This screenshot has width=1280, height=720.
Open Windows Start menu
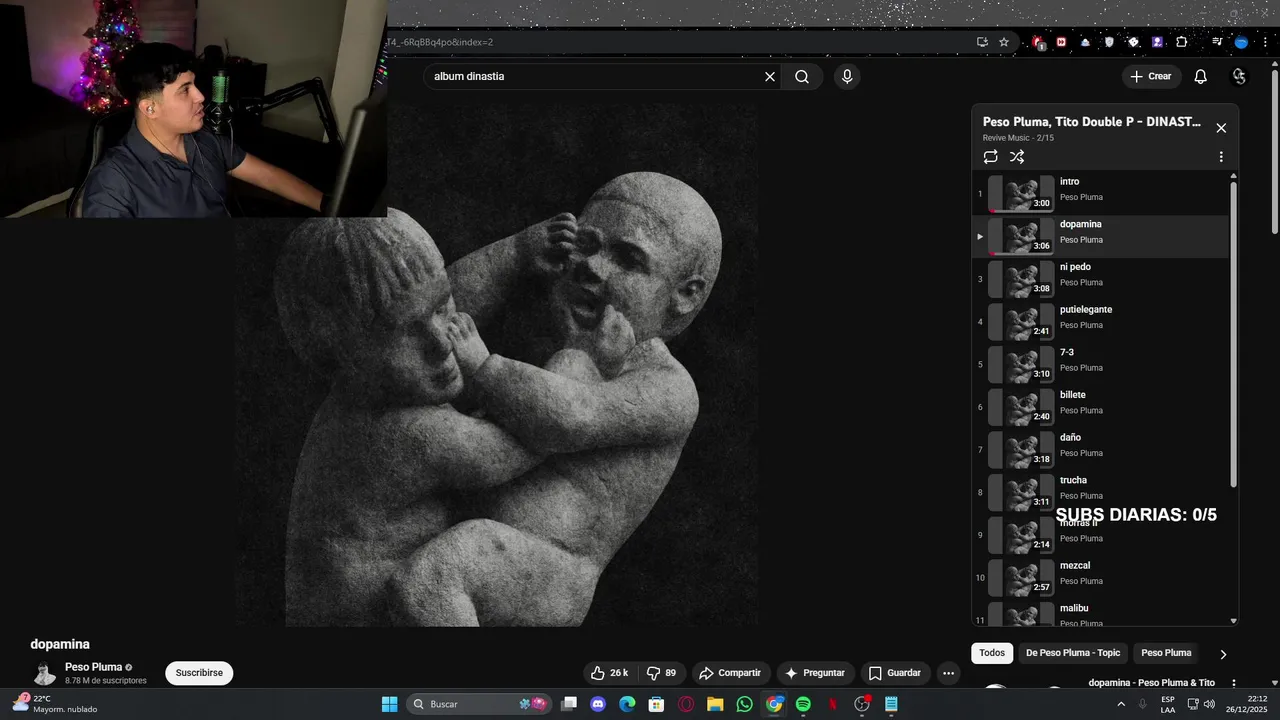(389, 704)
